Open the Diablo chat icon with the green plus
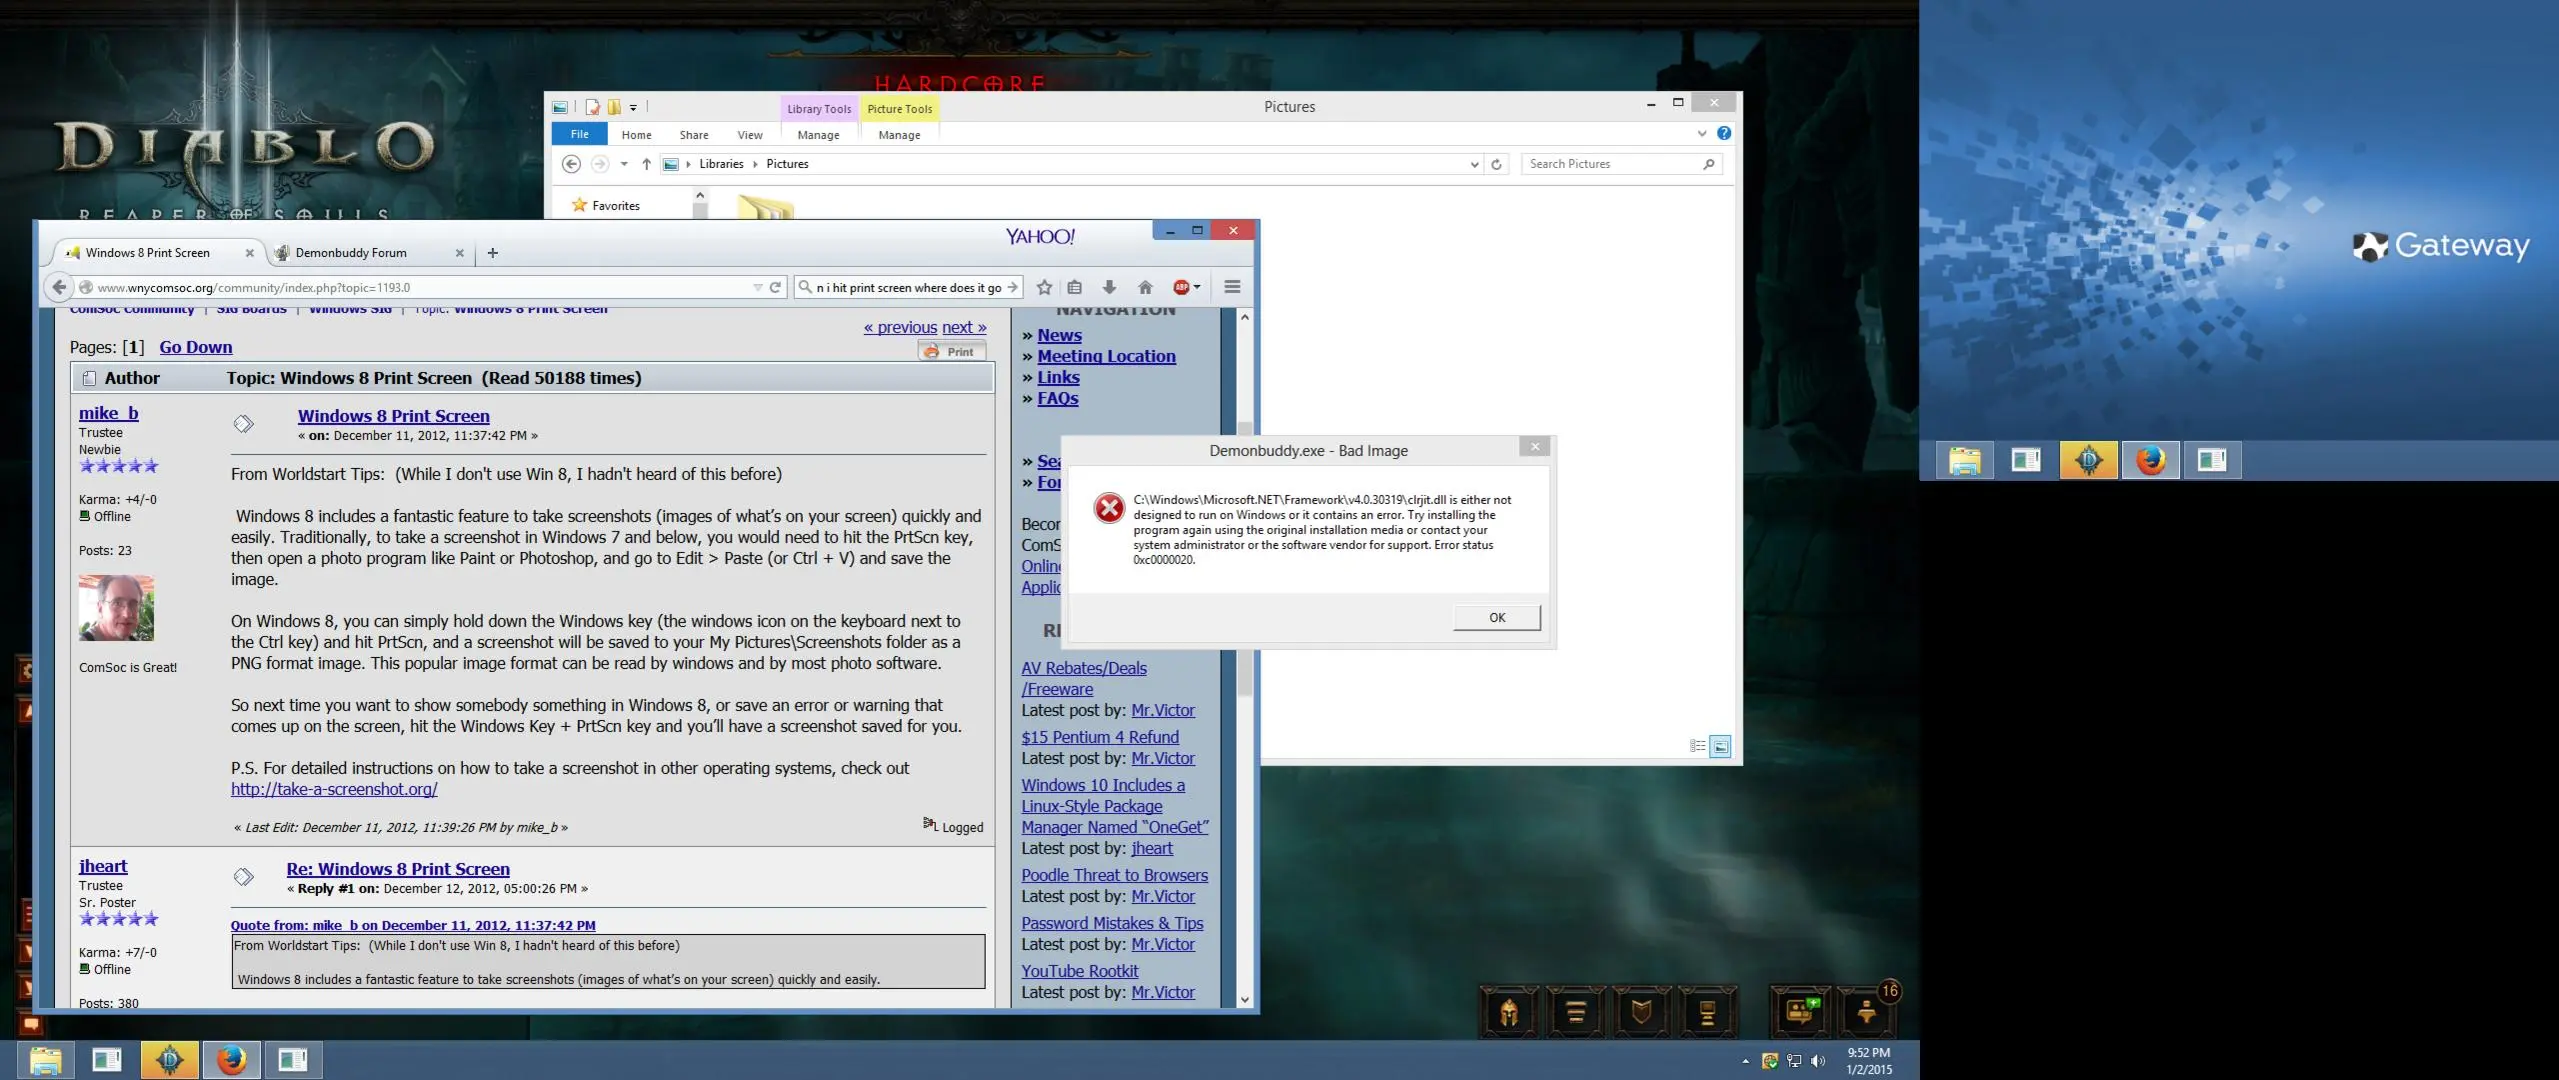This screenshot has height=1080, width=2559. coord(1799,1012)
